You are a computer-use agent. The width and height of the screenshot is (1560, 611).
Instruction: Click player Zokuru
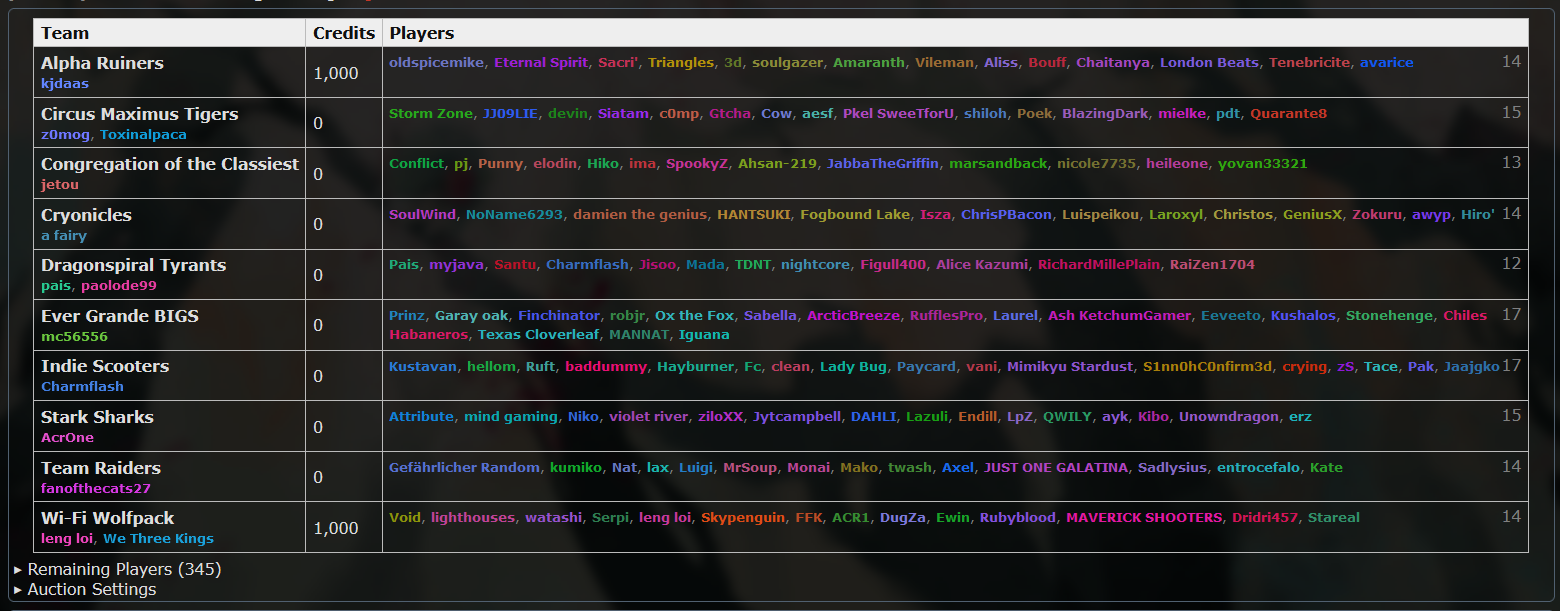1377,215
